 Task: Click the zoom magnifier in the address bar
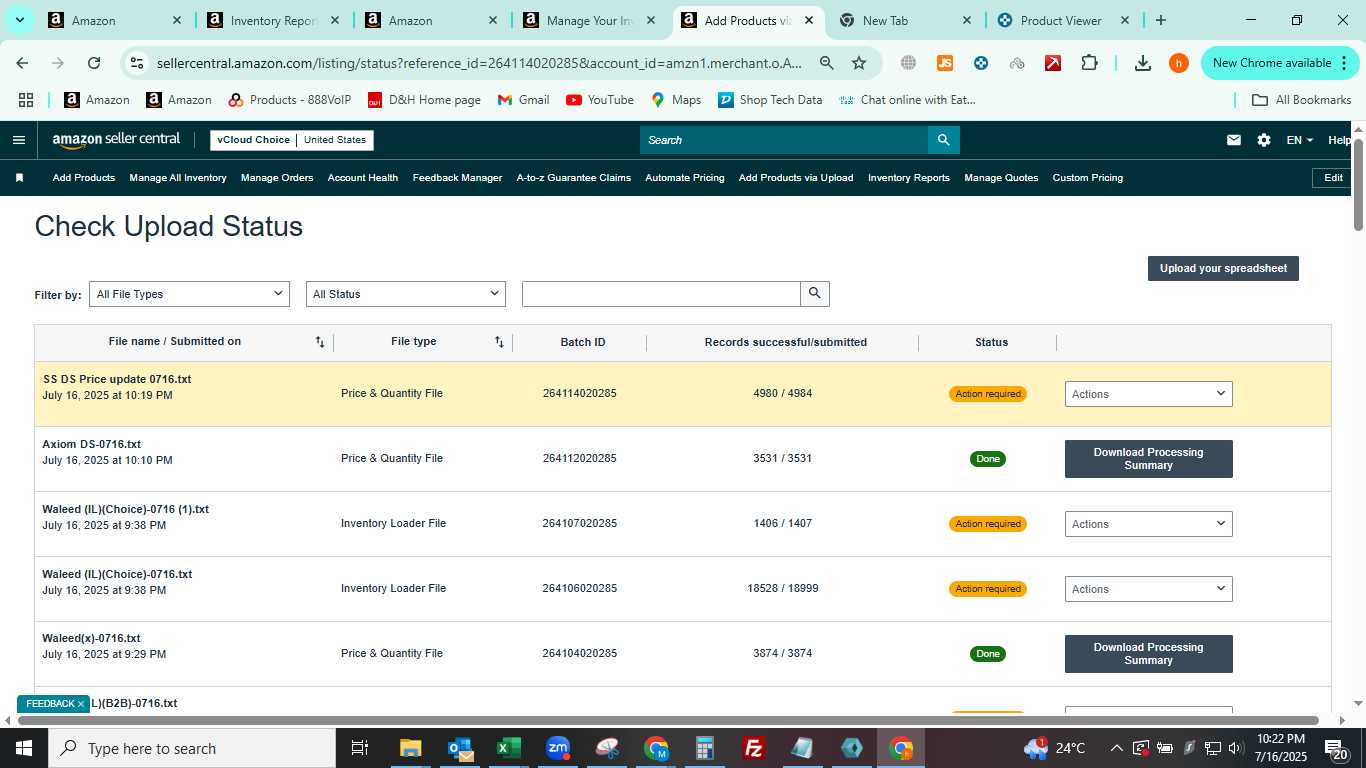(826, 63)
